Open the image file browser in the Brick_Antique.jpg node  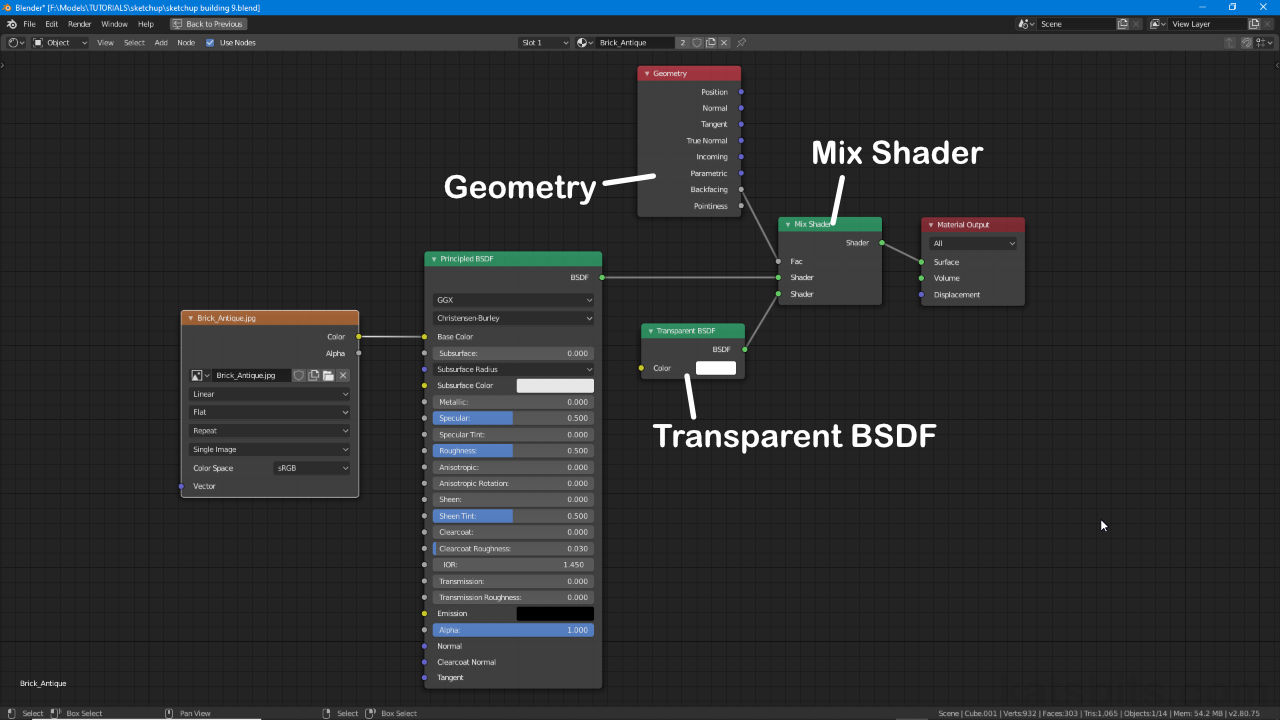click(328, 375)
